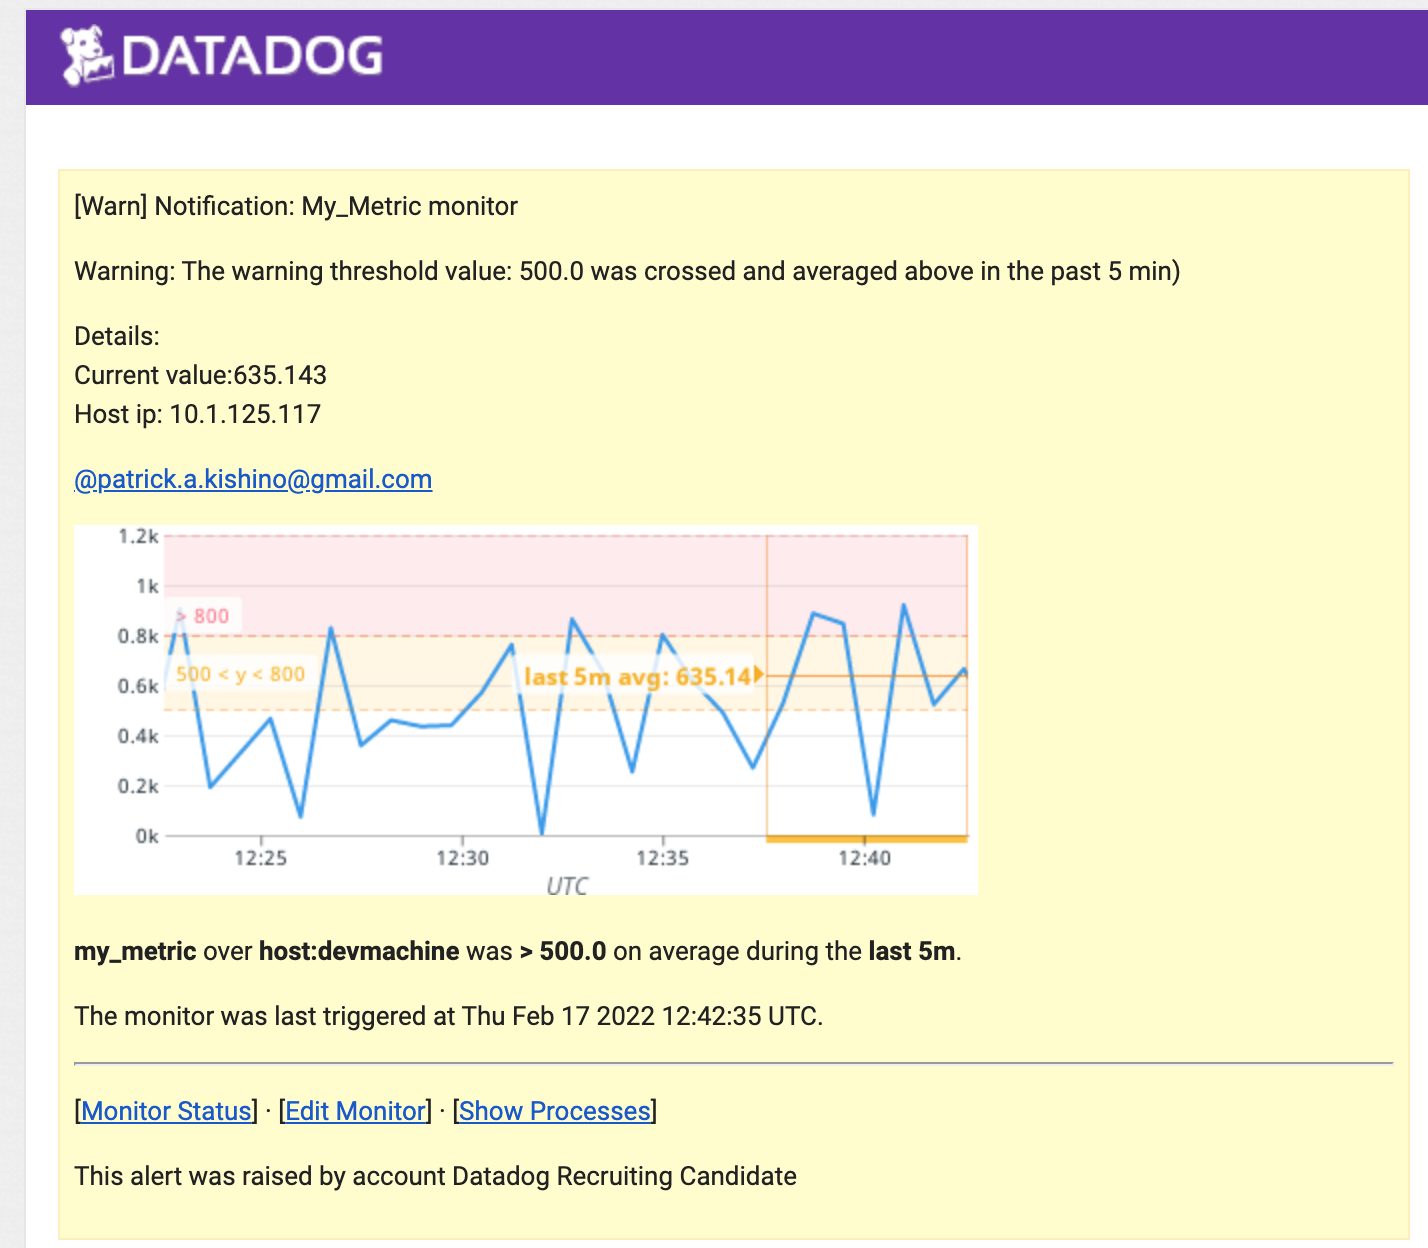
Task: Click the bold 'last 5m' text
Action: pyautogui.click(x=912, y=951)
